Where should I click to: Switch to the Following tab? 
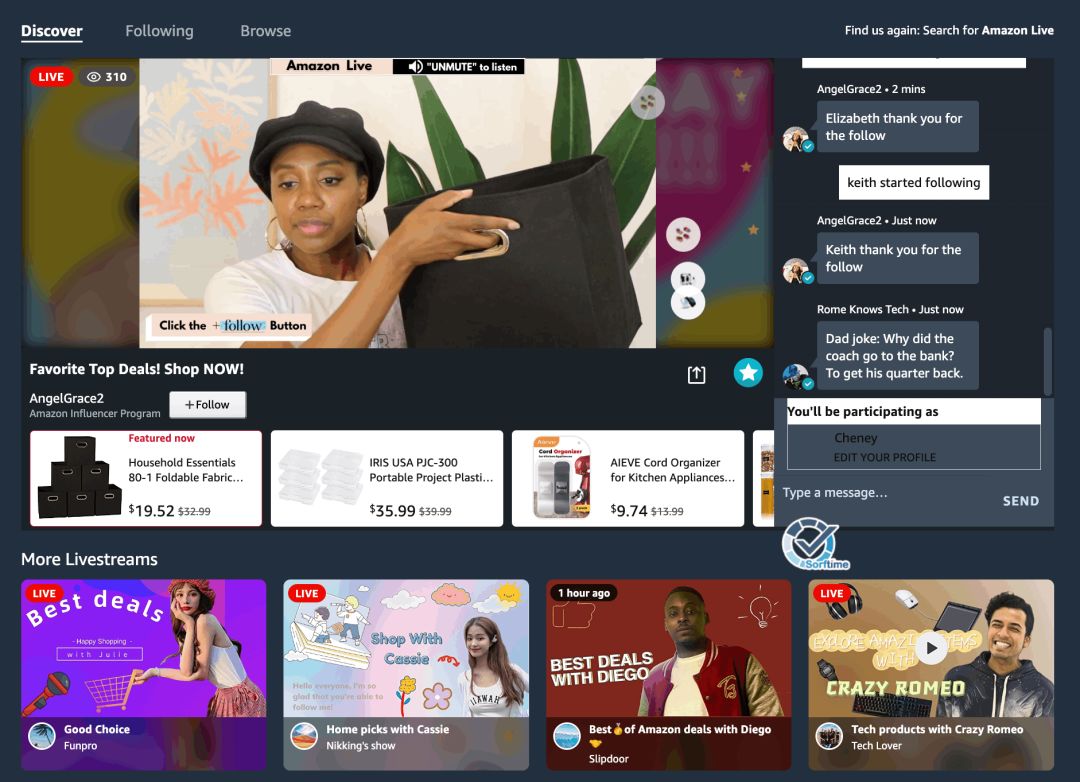pyautogui.click(x=159, y=31)
